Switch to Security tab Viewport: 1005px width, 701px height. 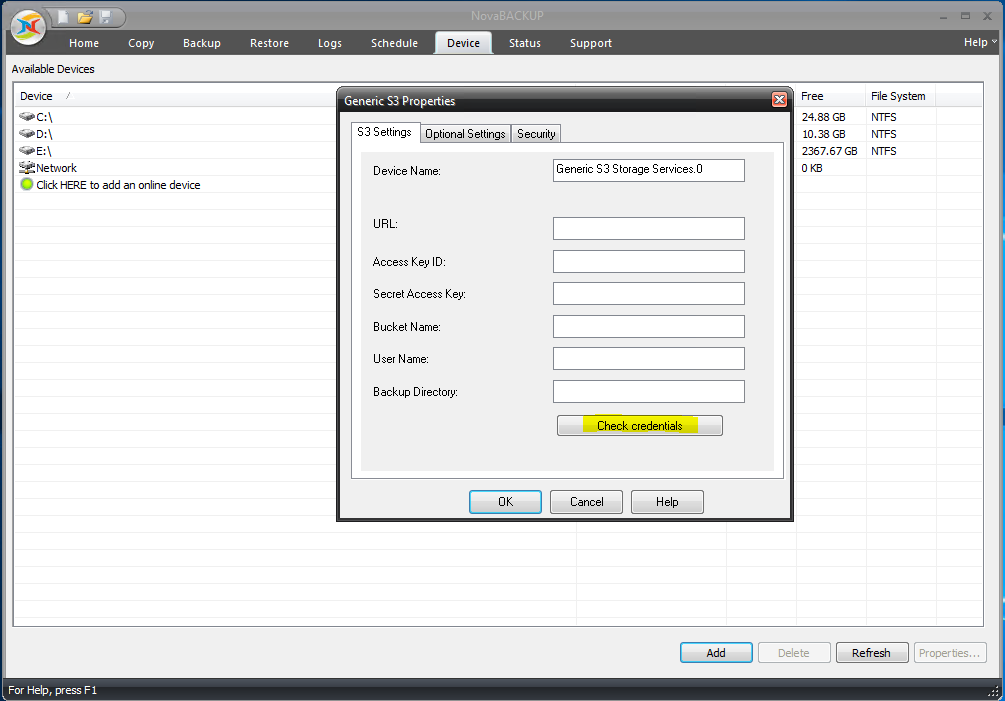[x=536, y=133]
